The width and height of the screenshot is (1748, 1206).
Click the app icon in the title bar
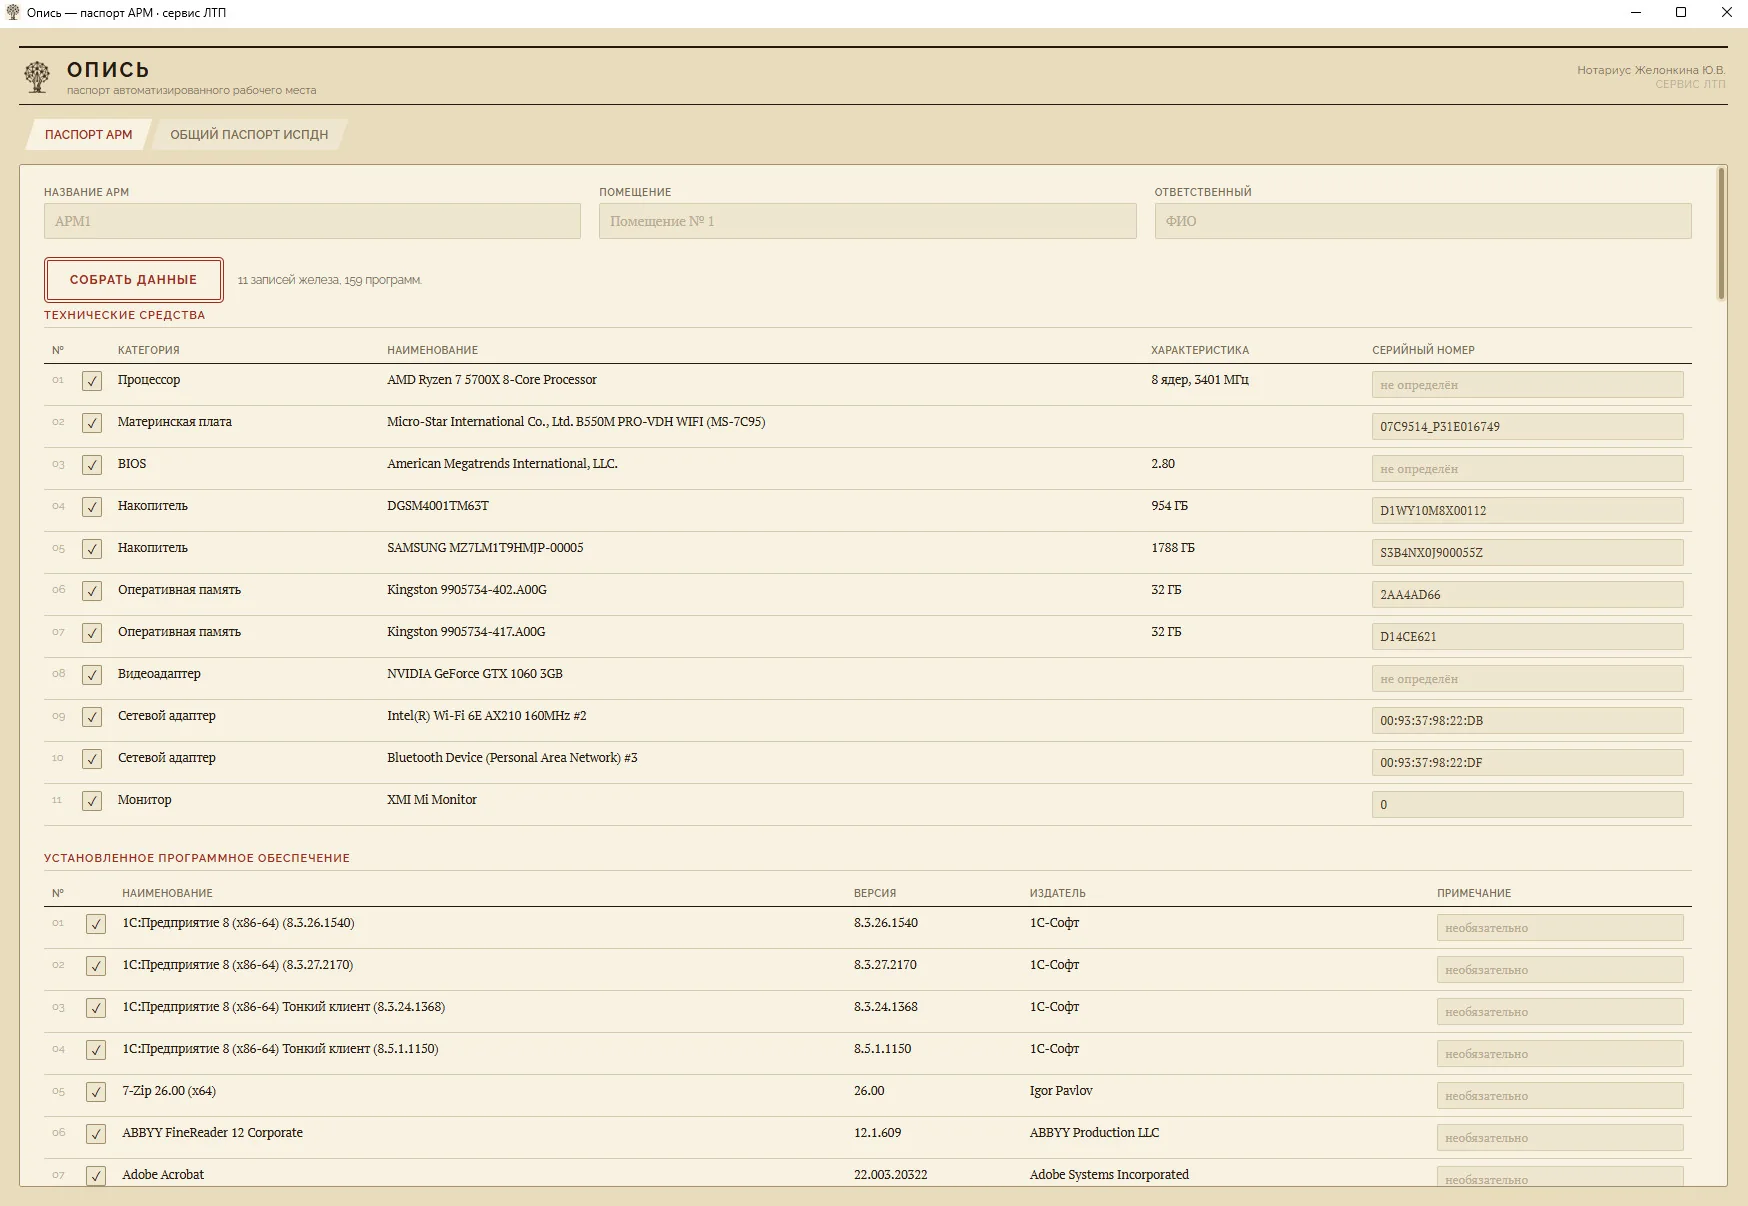tap(13, 12)
